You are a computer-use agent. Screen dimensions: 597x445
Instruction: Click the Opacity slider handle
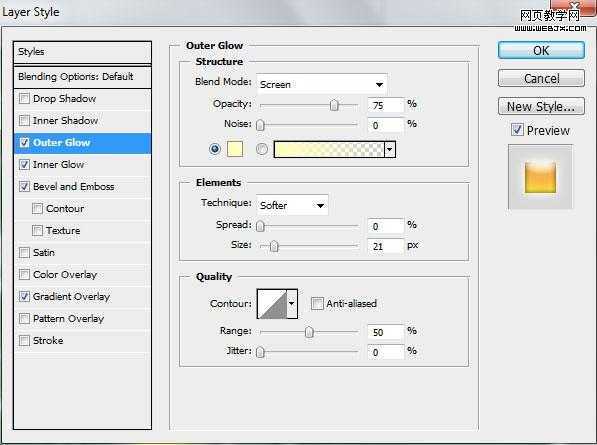(334, 105)
